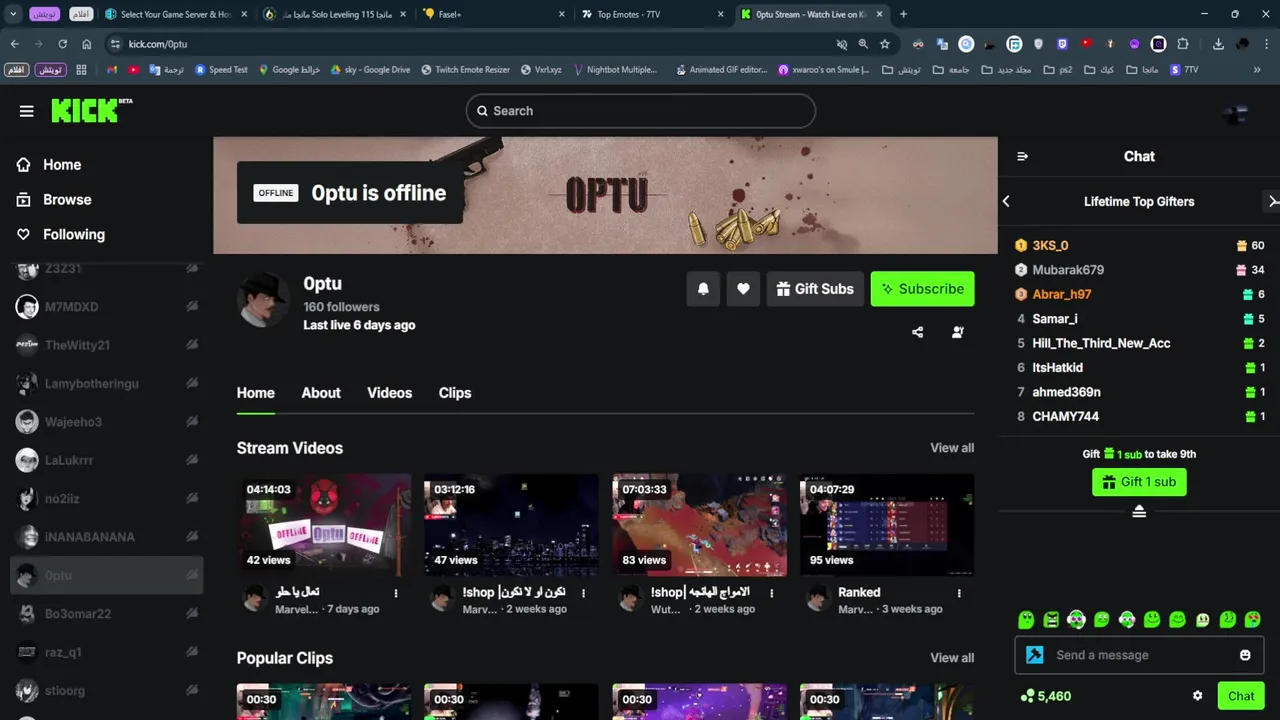Insert the last red-hearted emote

coord(1253,620)
